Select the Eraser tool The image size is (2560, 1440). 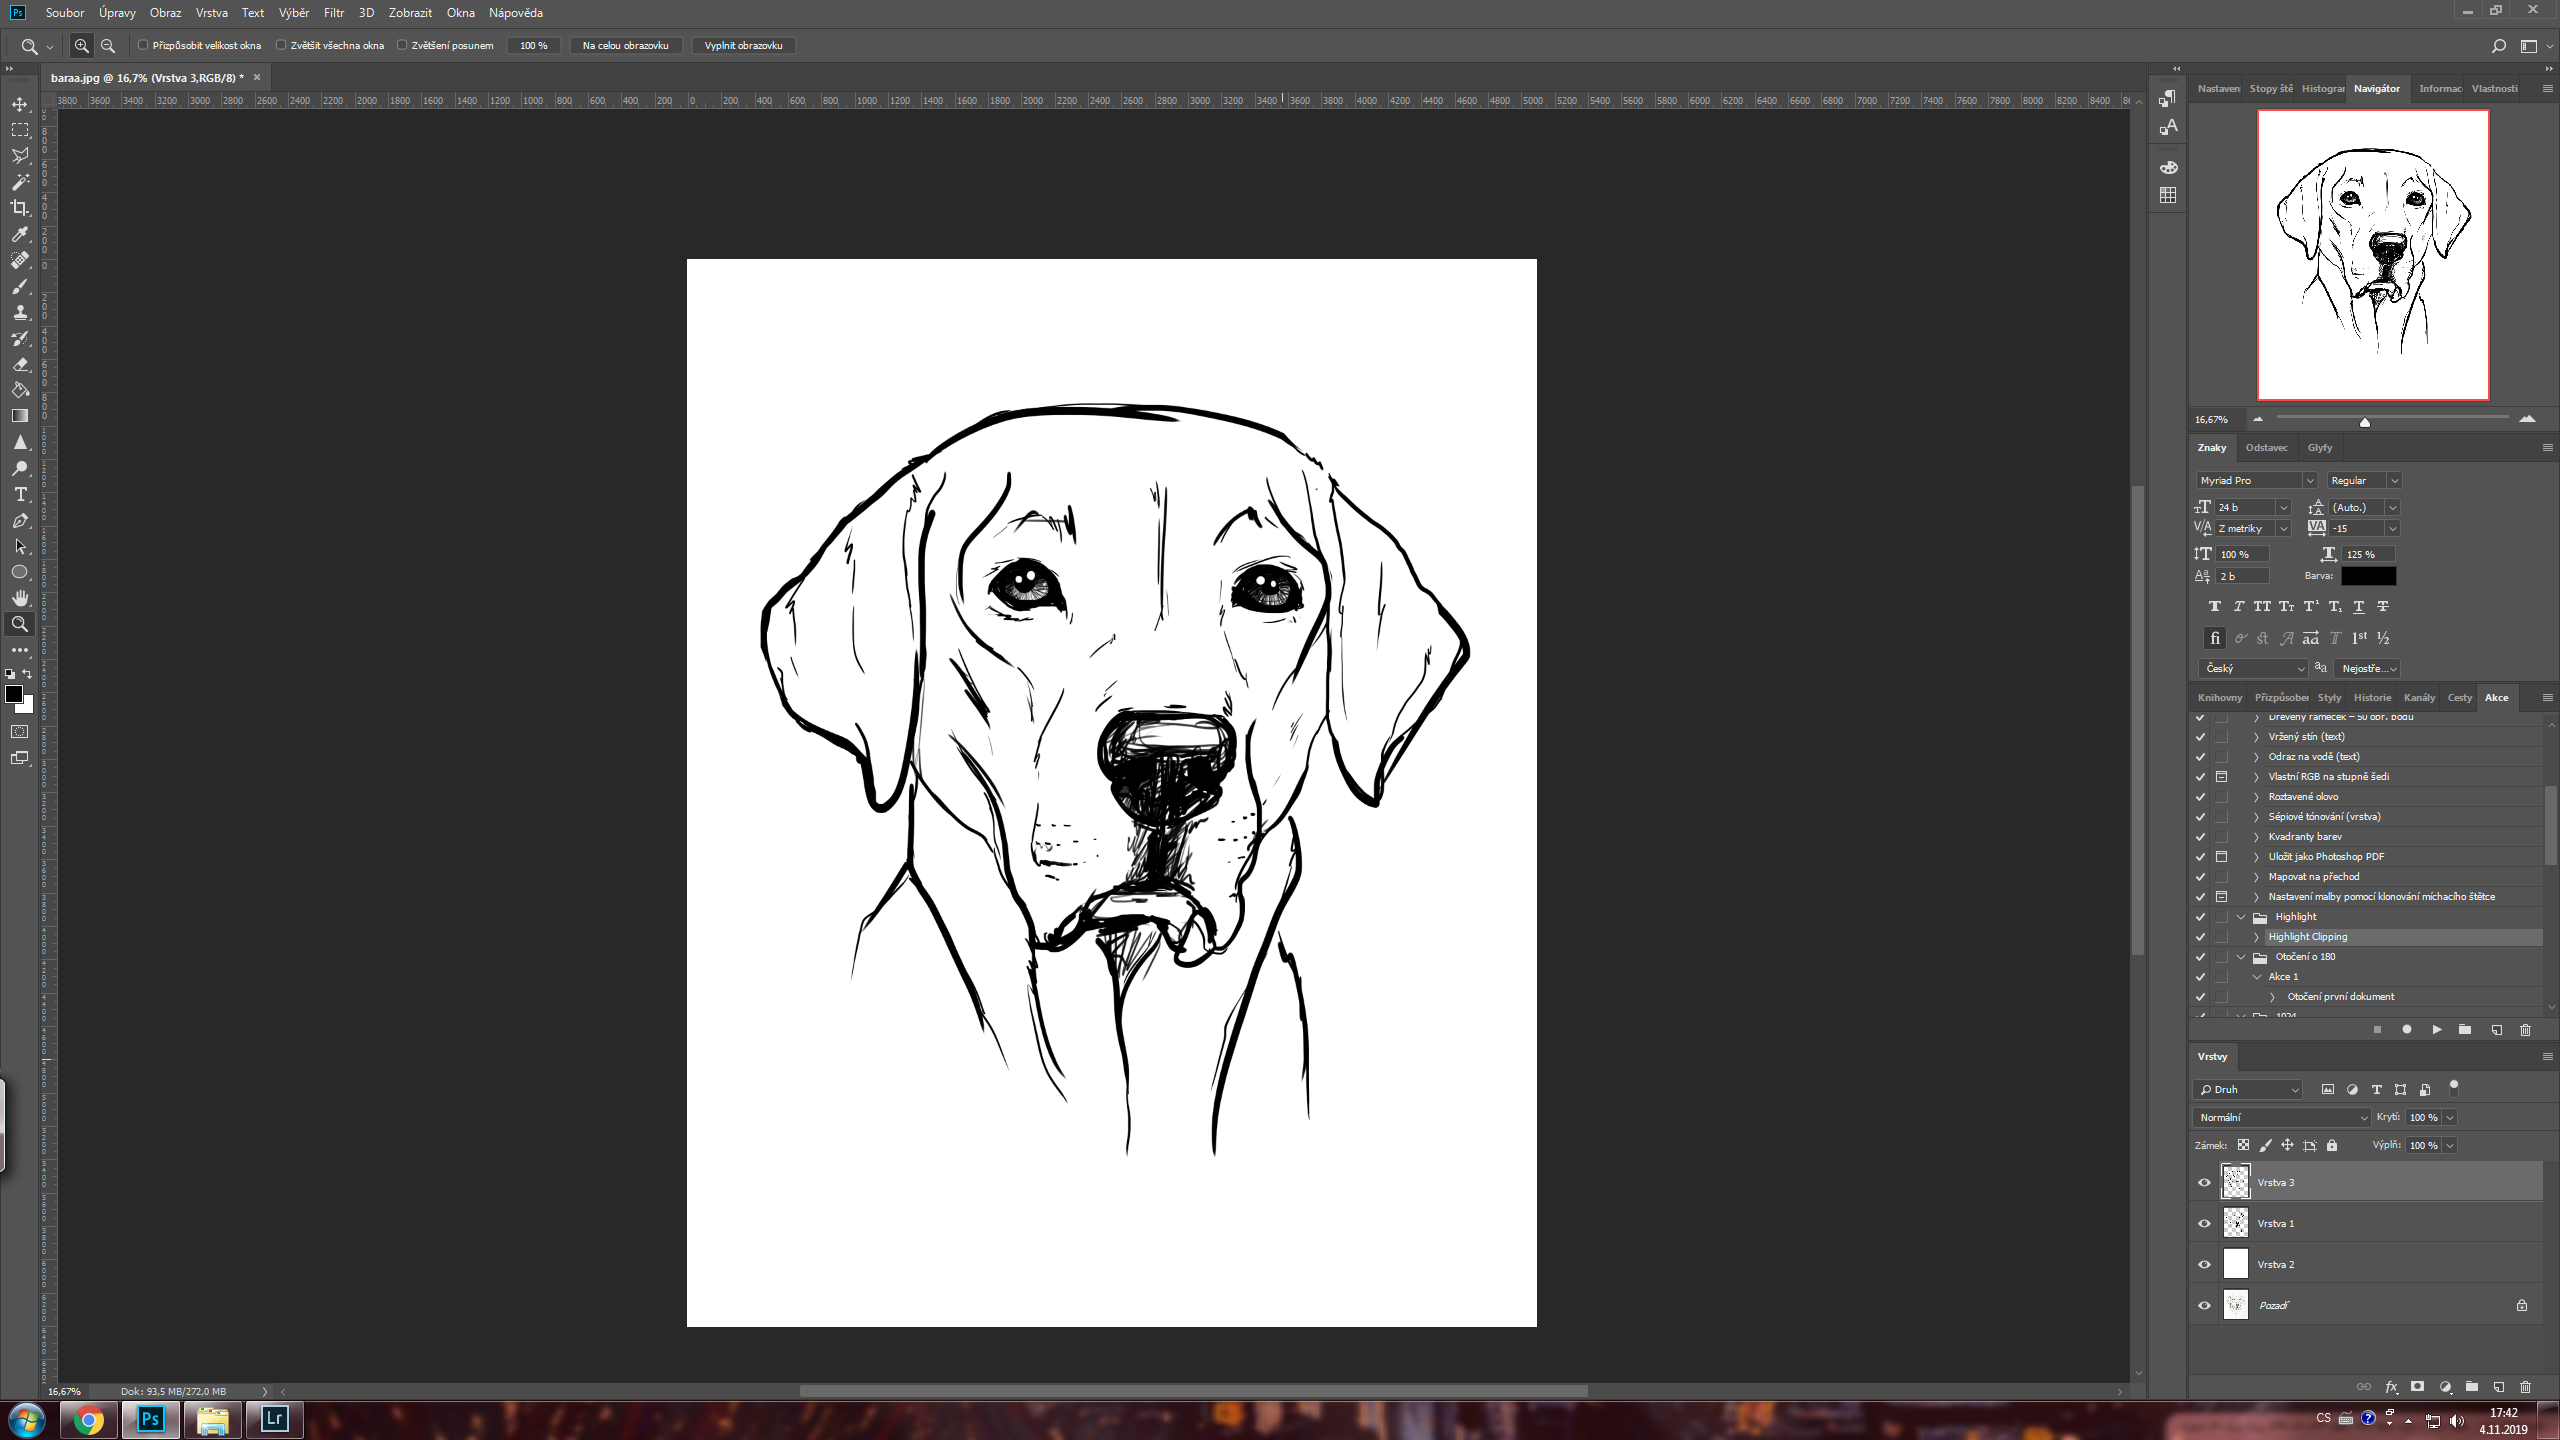[x=20, y=365]
